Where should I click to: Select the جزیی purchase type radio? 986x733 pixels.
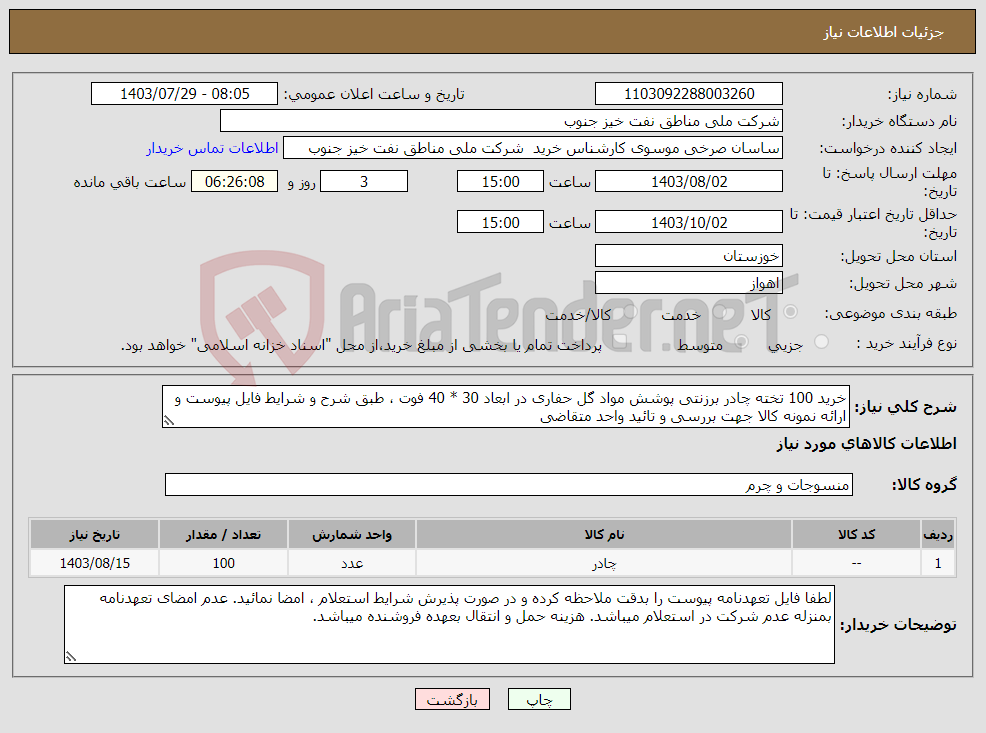pos(821,341)
